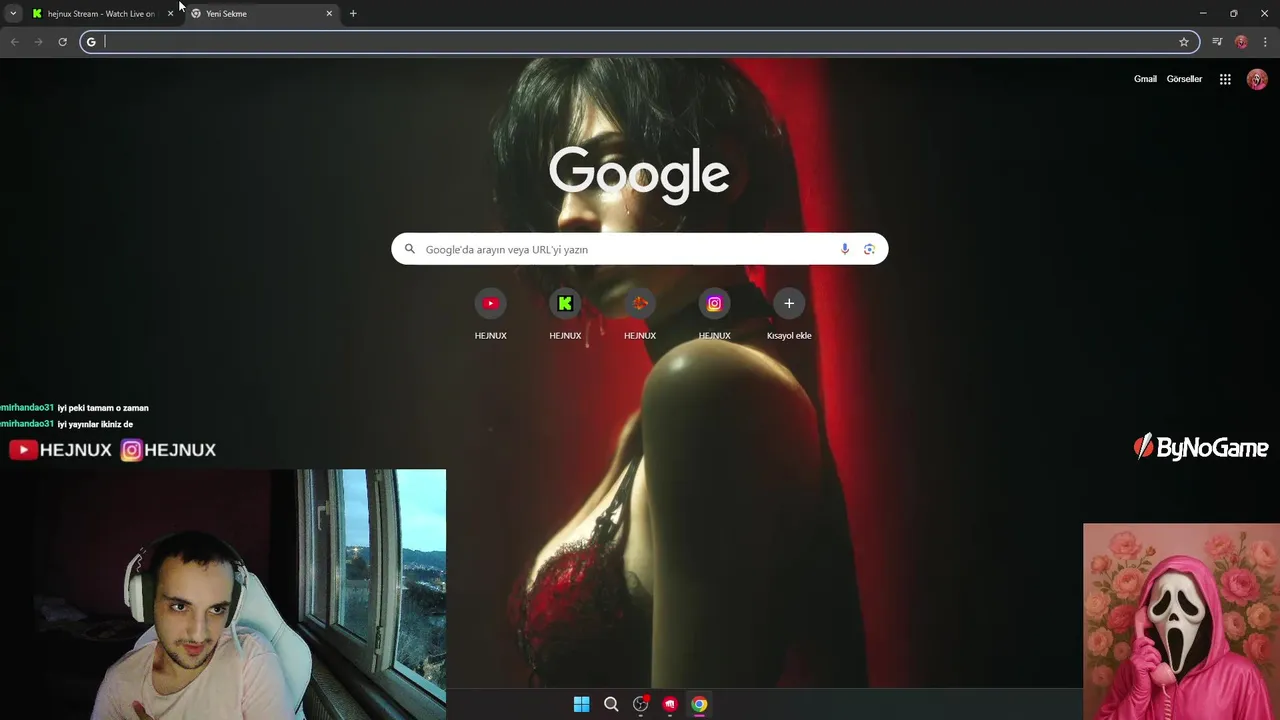Add a shortcut via Kısayol ekle
1280x720 pixels.
(789, 314)
